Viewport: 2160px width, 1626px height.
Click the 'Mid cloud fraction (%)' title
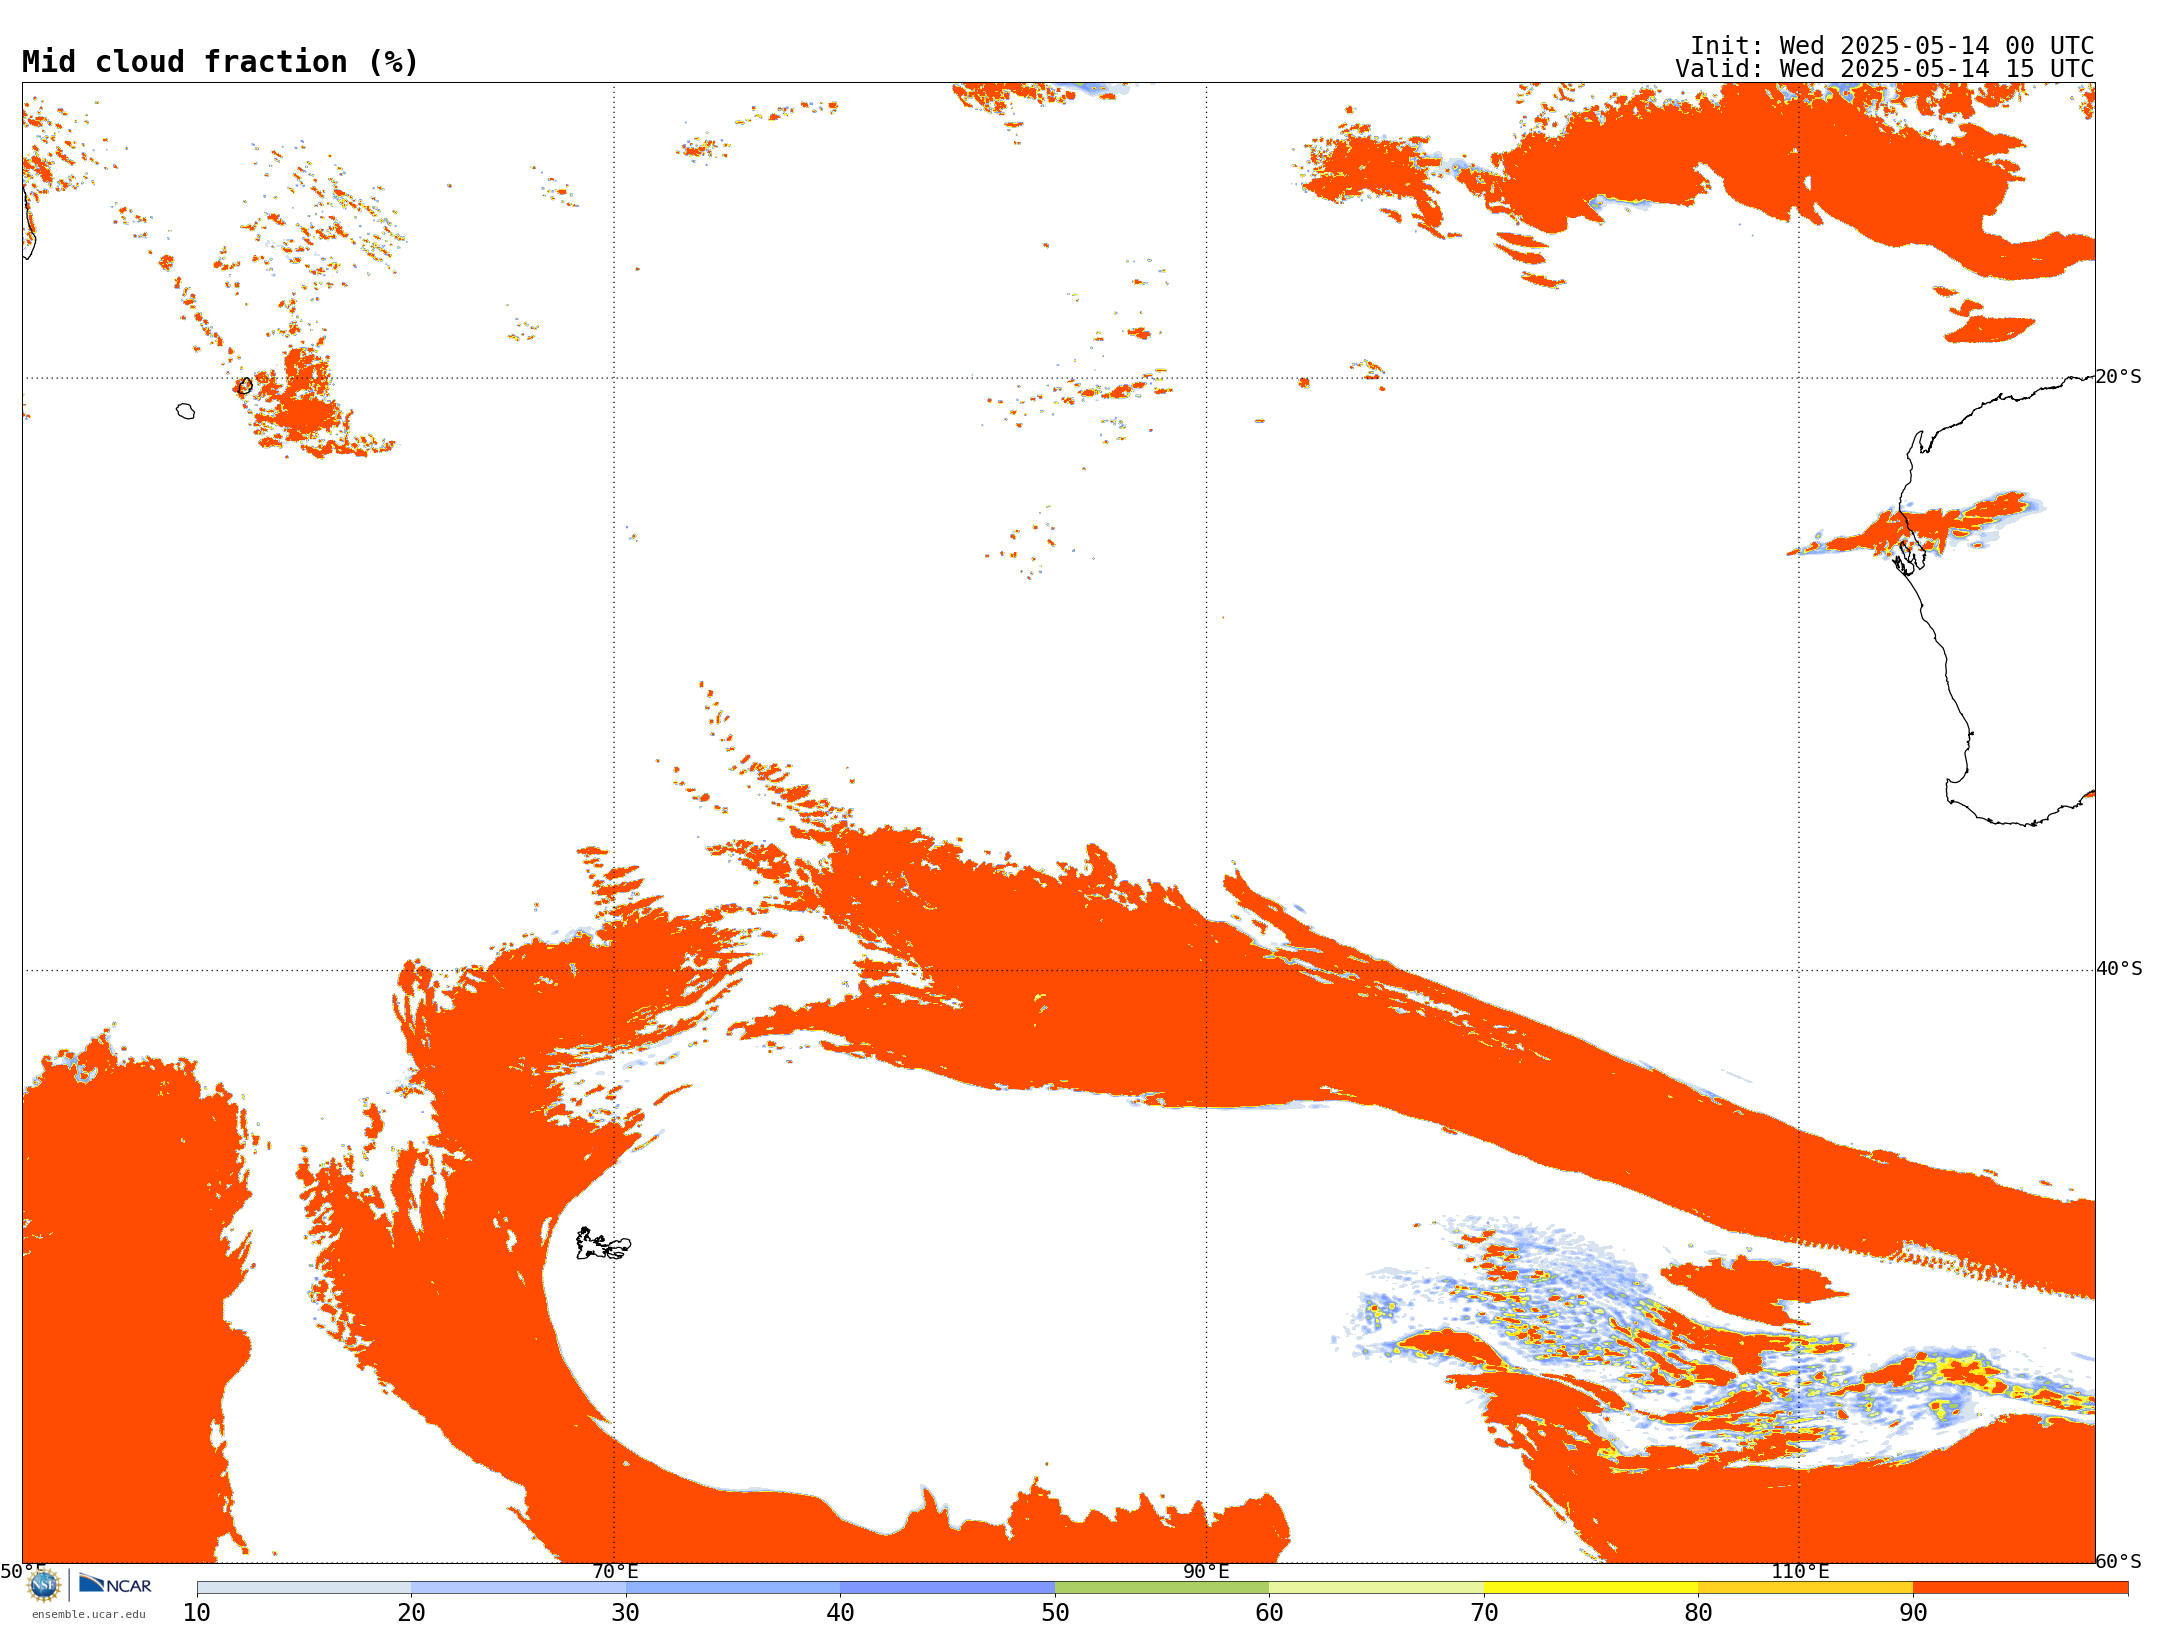tap(220, 62)
